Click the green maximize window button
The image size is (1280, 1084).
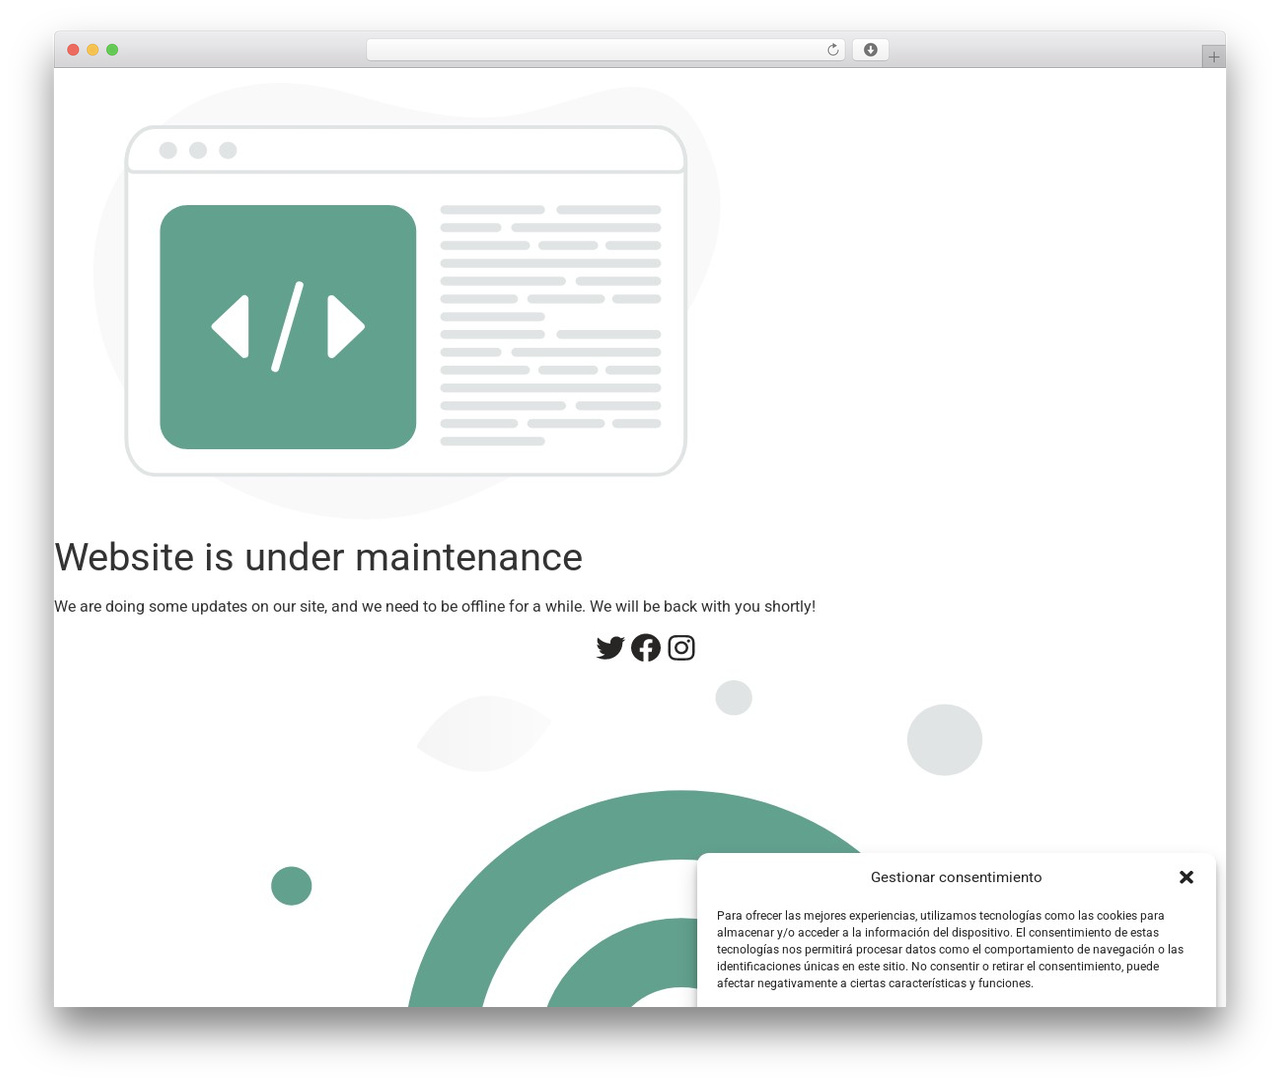point(112,50)
